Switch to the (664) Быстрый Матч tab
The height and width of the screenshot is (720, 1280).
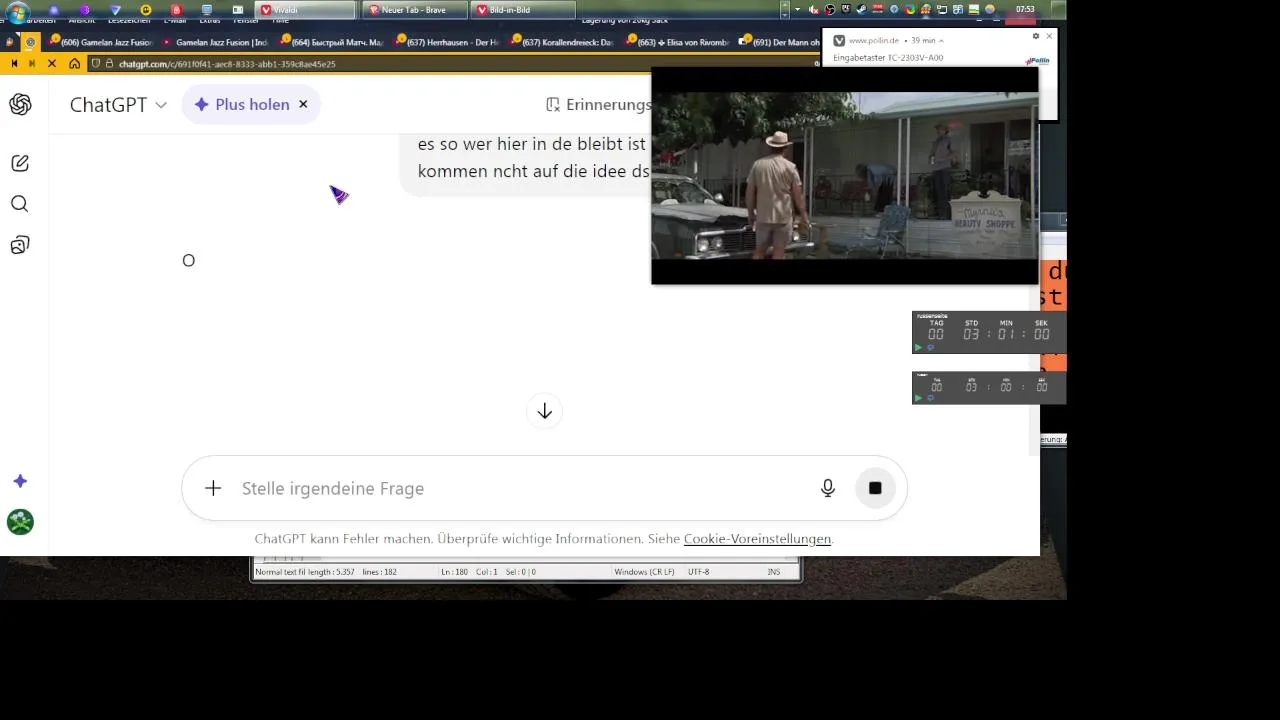(331, 42)
